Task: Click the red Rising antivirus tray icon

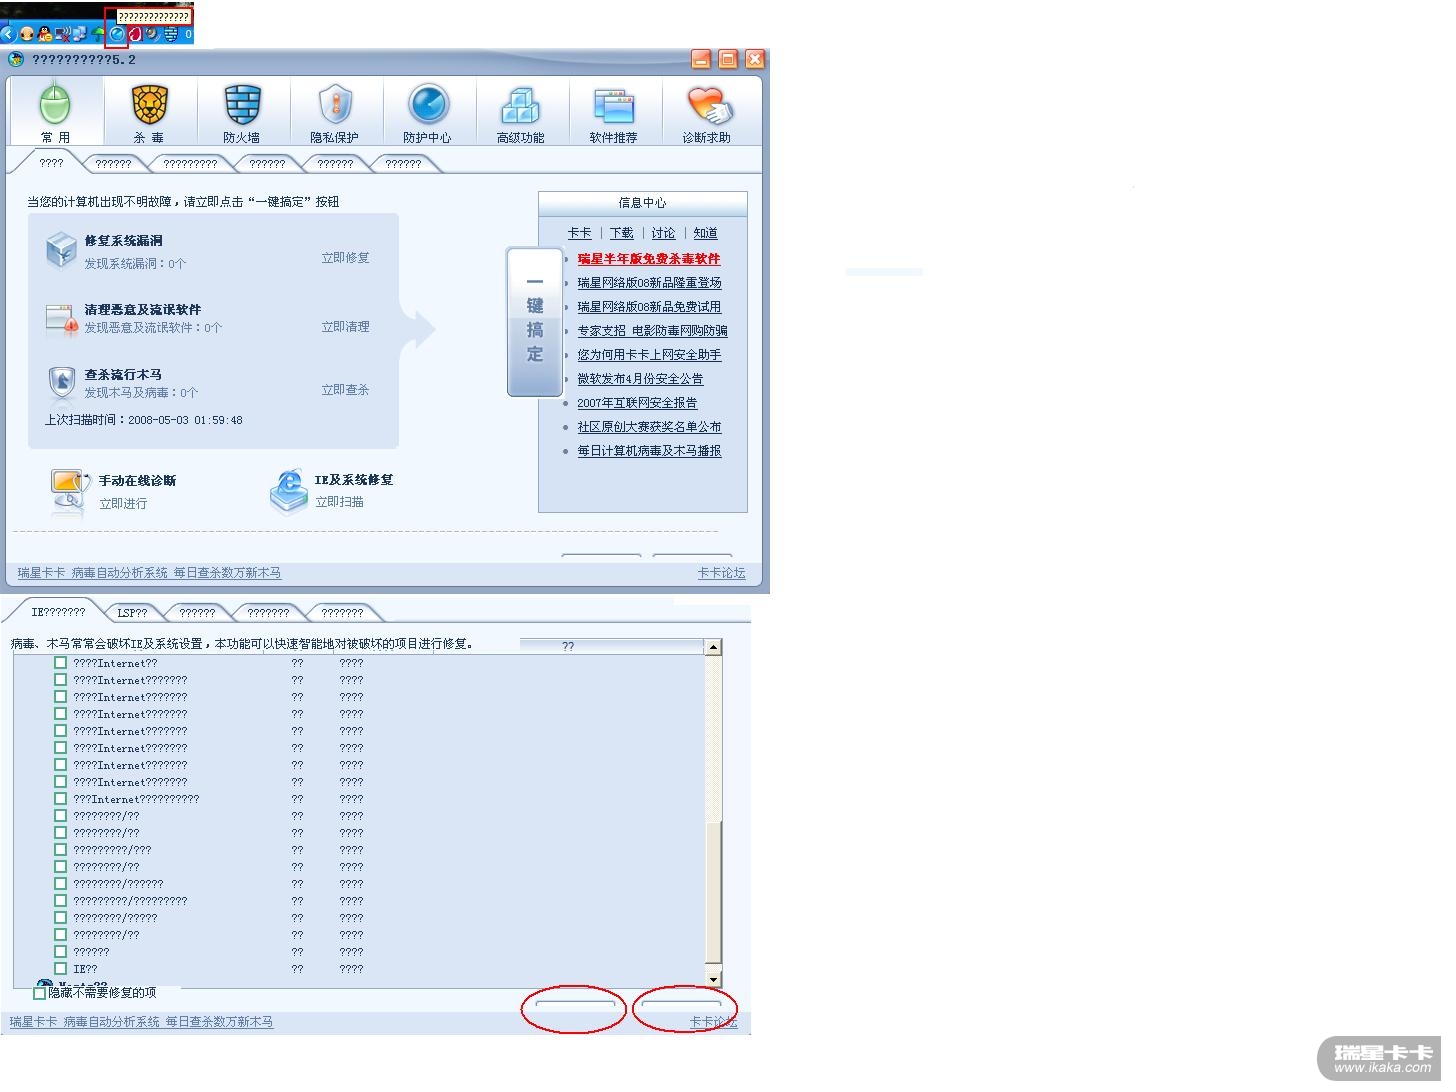Action: (135, 34)
